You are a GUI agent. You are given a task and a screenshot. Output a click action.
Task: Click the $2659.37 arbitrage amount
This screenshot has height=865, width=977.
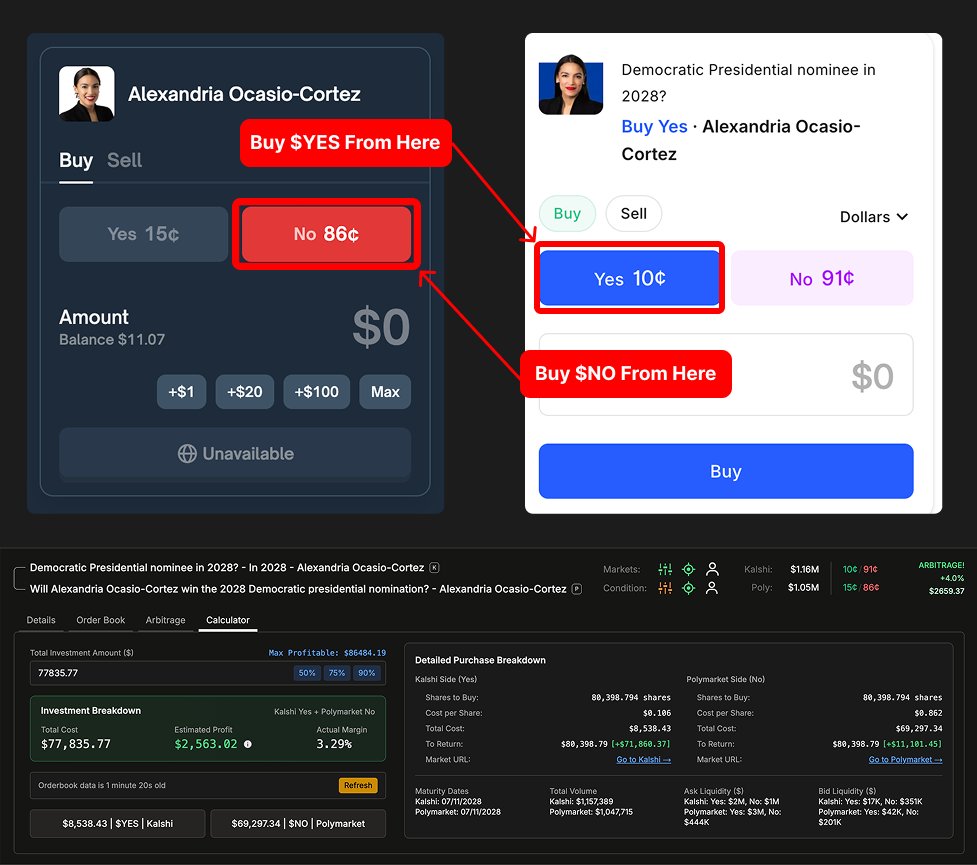point(946,591)
